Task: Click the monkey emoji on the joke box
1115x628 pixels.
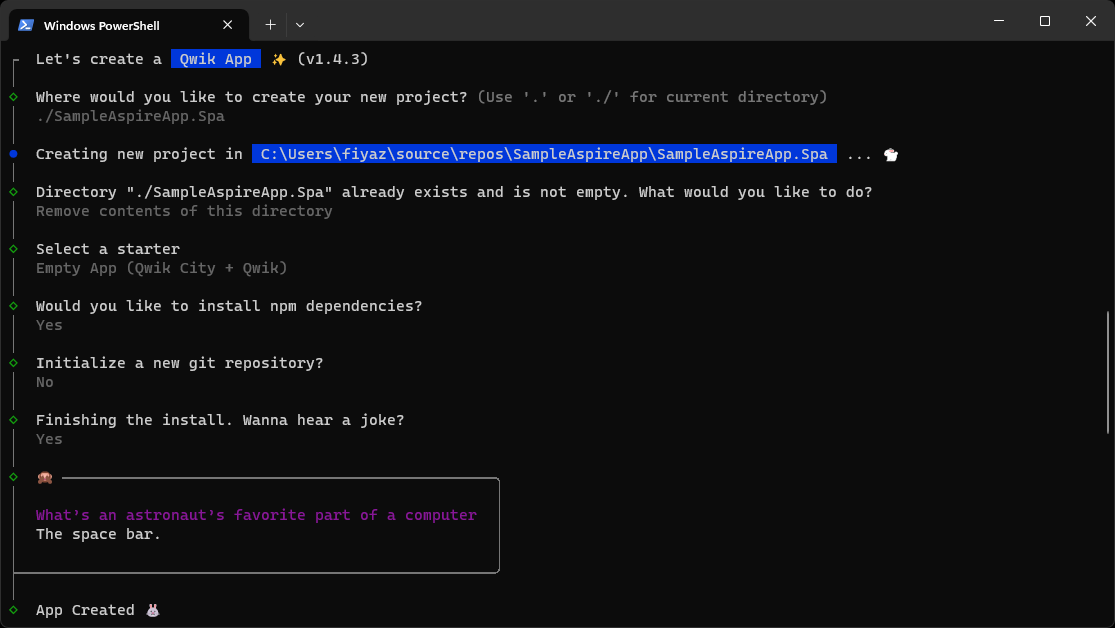Action: pos(45,477)
